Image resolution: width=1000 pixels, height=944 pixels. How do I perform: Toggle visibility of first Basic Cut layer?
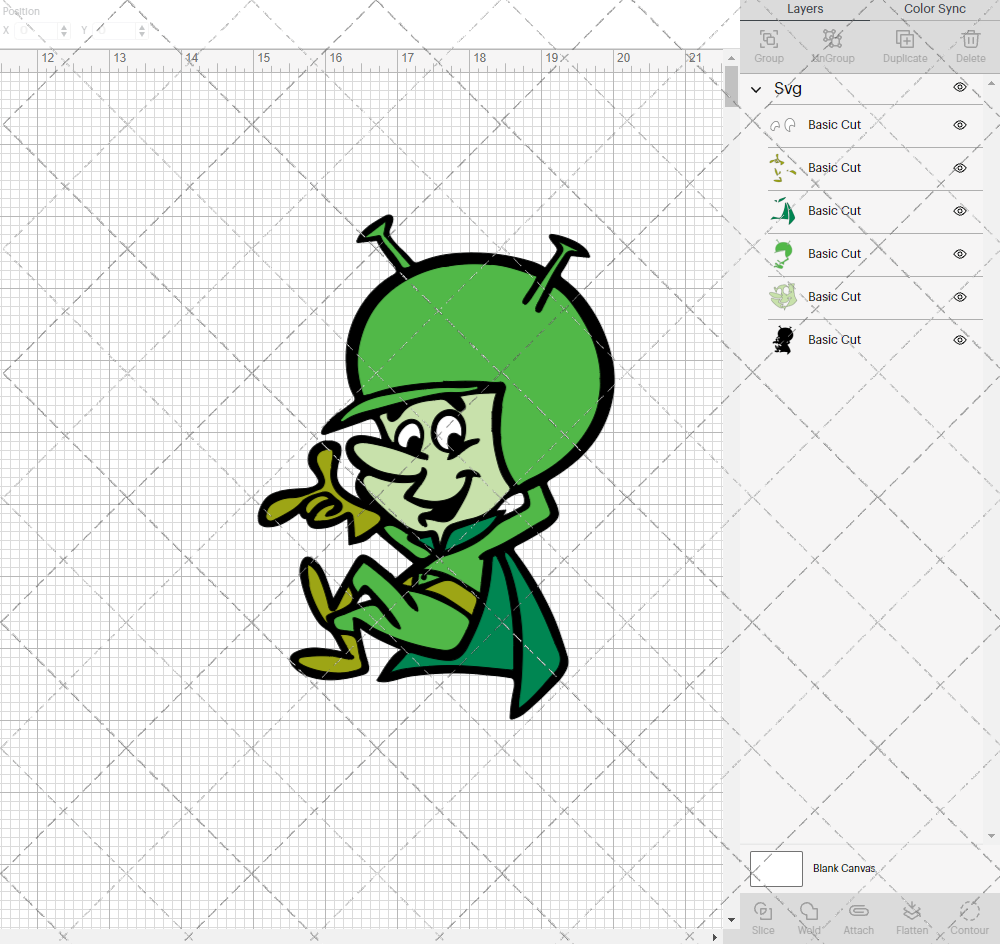(x=960, y=125)
